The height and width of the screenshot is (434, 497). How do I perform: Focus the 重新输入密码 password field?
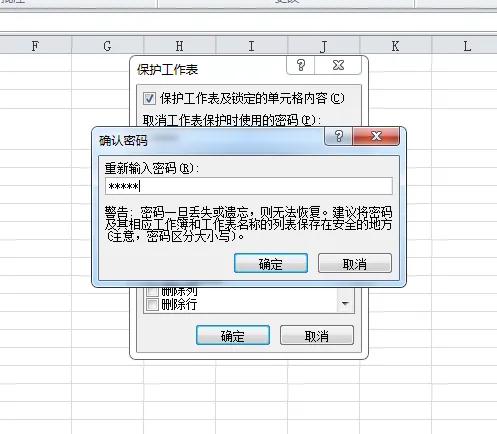coord(249,186)
